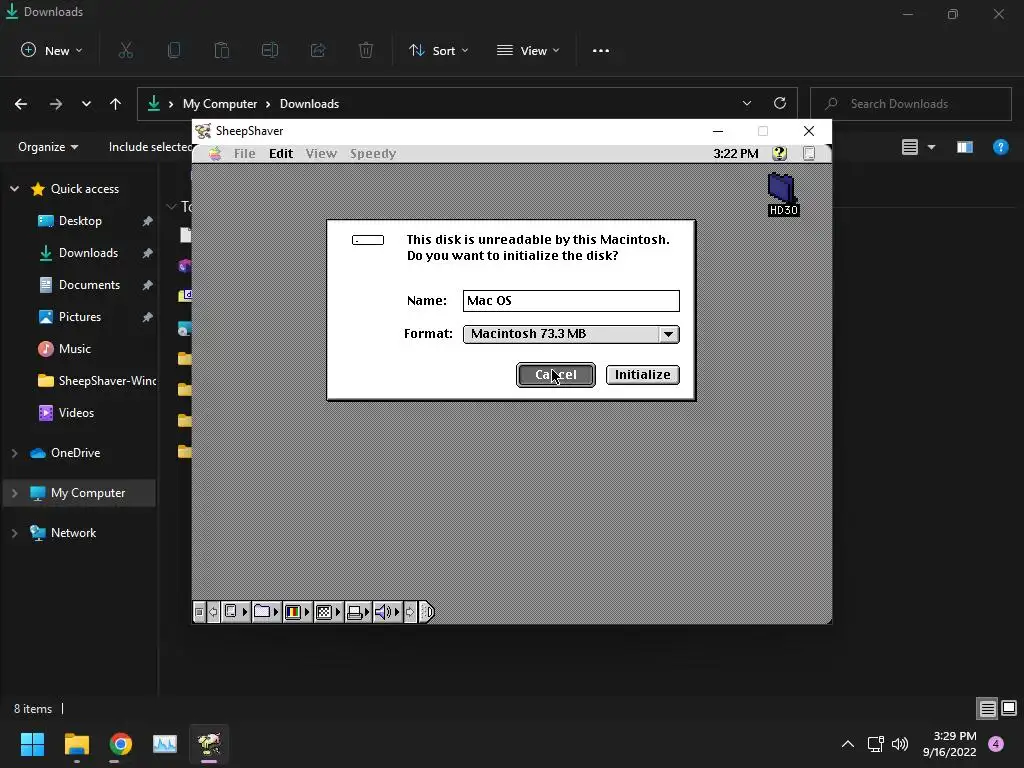
Task: Click the New button in File Explorer
Action: click(52, 50)
